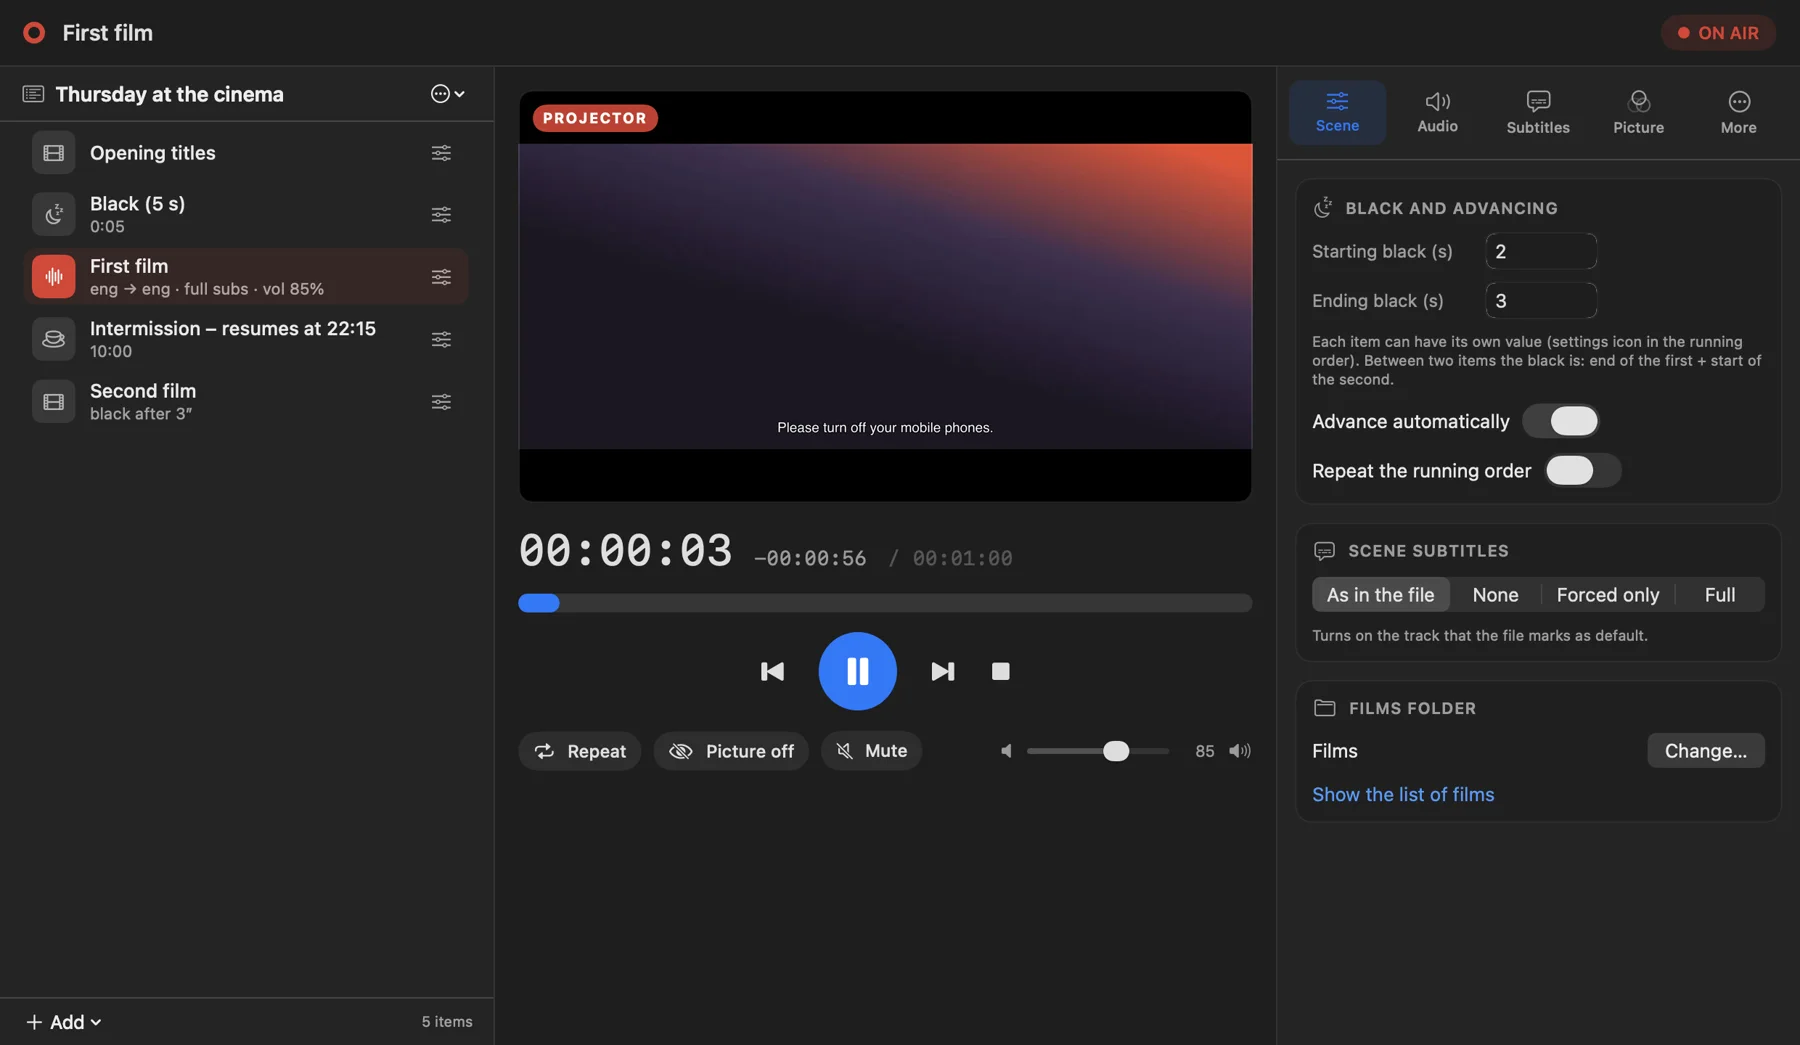The width and height of the screenshot is (1800, 1045).
Task: Open the More tab
Action: (1738, 113)
